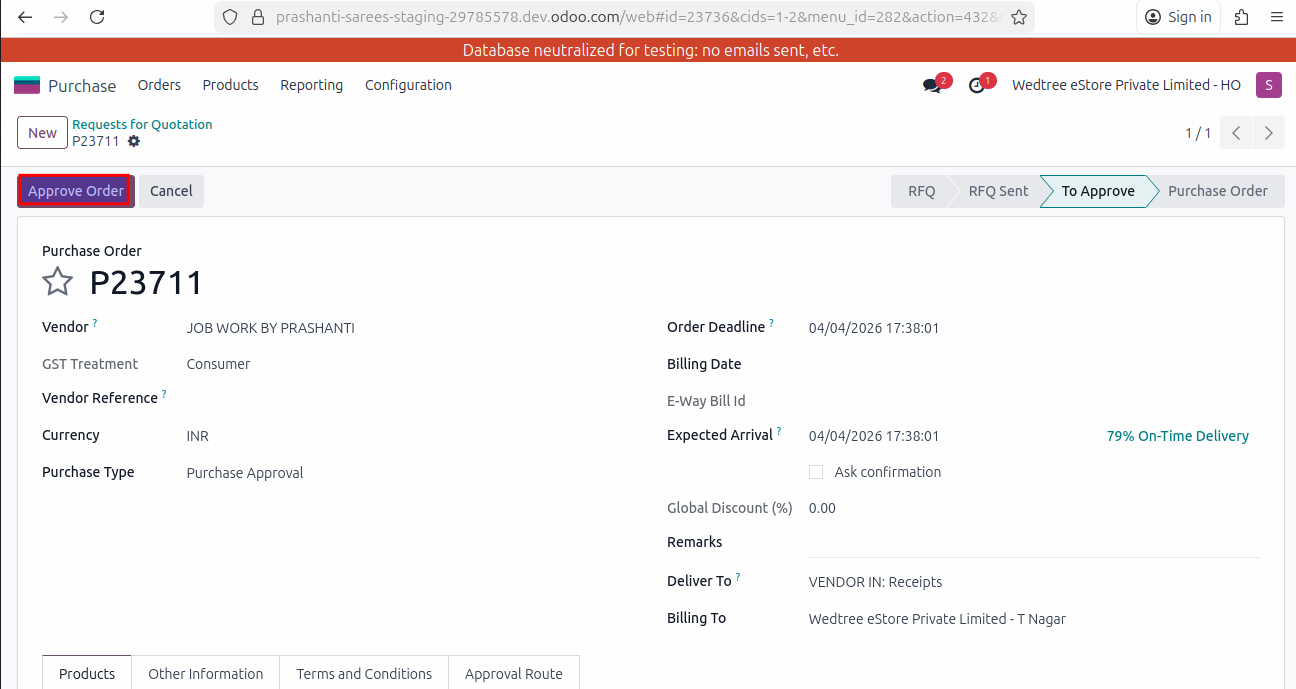Screen dimensions: 1296x689
Task: Go to next record arrow
Action: click(x=1269, y=133)
